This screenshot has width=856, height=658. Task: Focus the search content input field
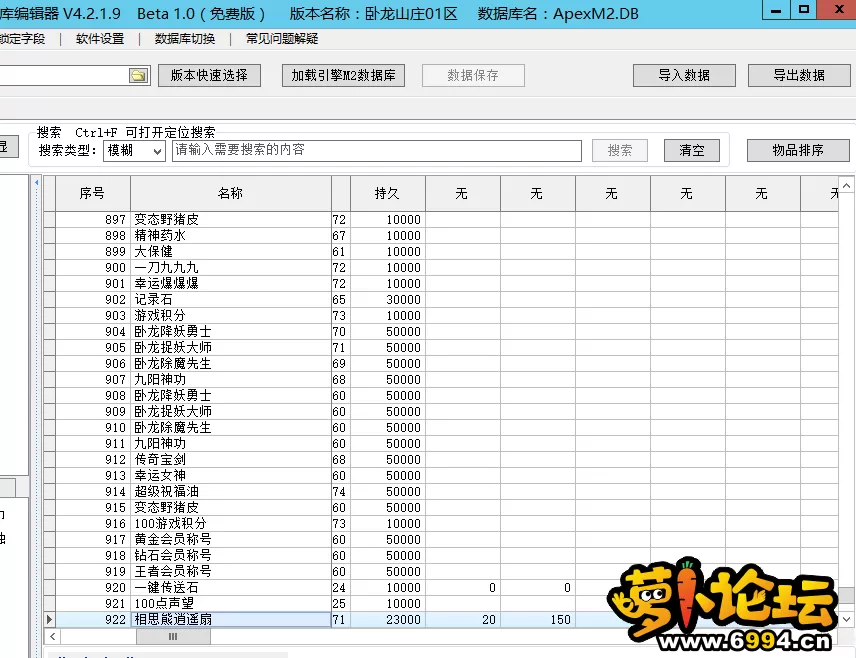coord(377,150)
